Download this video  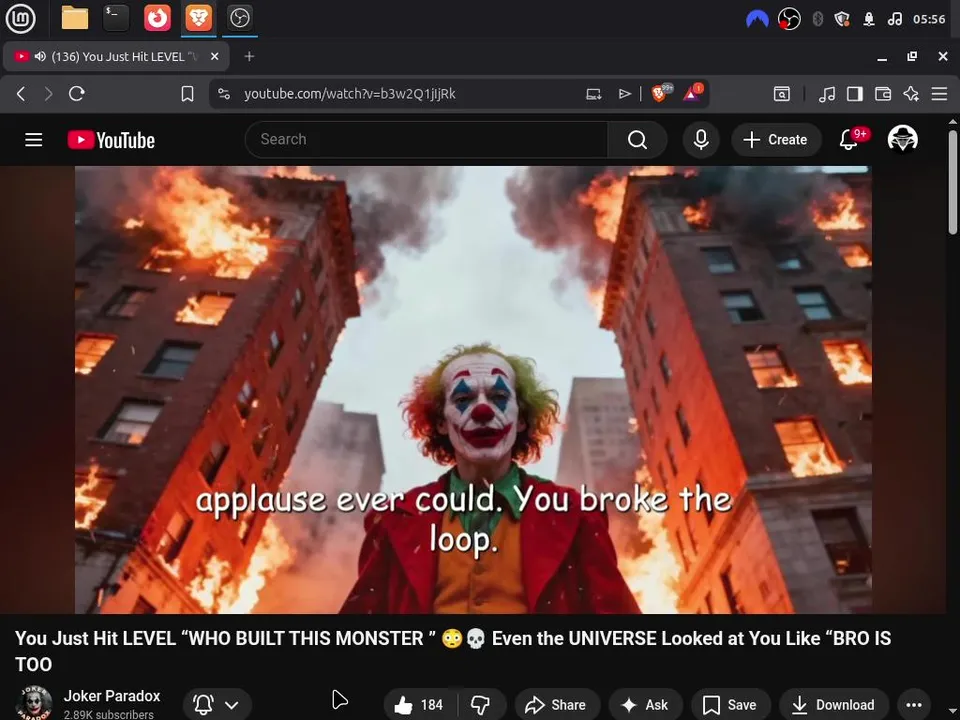point(833,705)
